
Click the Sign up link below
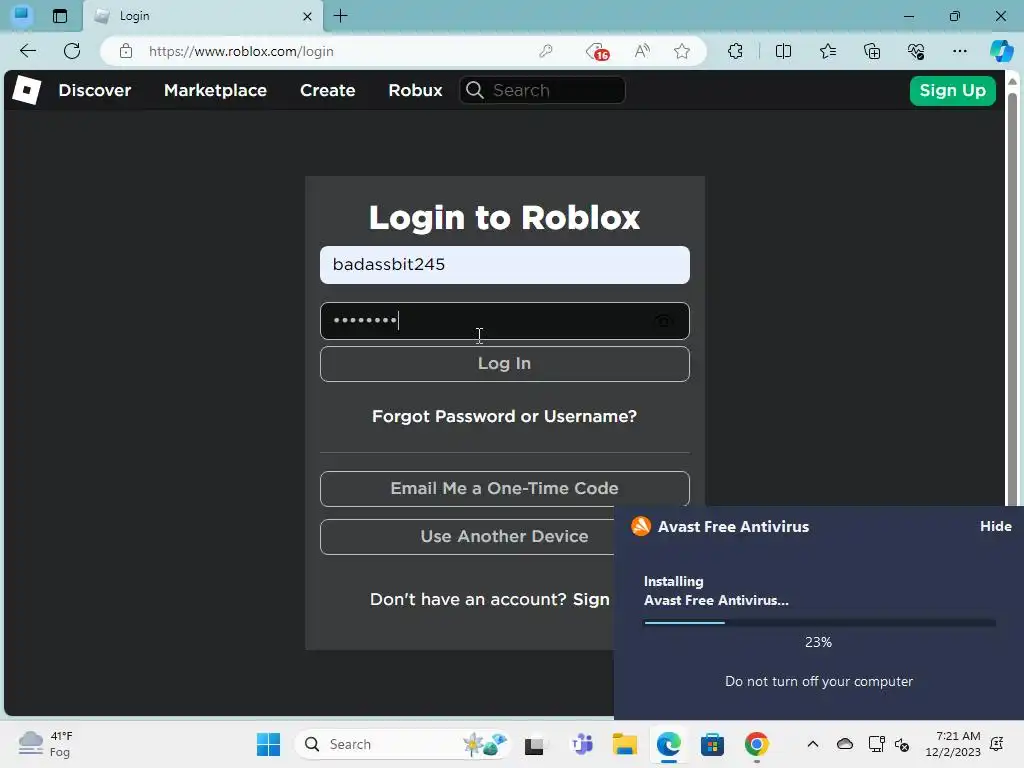coord(591,600)
